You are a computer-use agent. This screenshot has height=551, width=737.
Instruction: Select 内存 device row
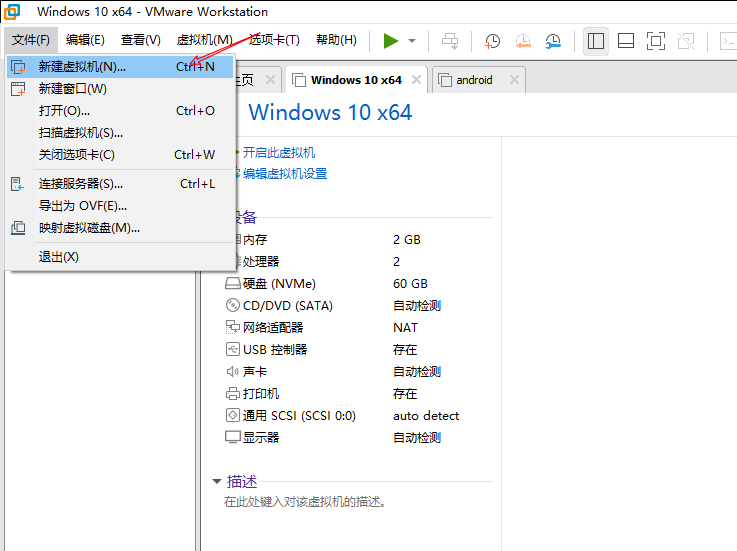[x=357, y=240]
